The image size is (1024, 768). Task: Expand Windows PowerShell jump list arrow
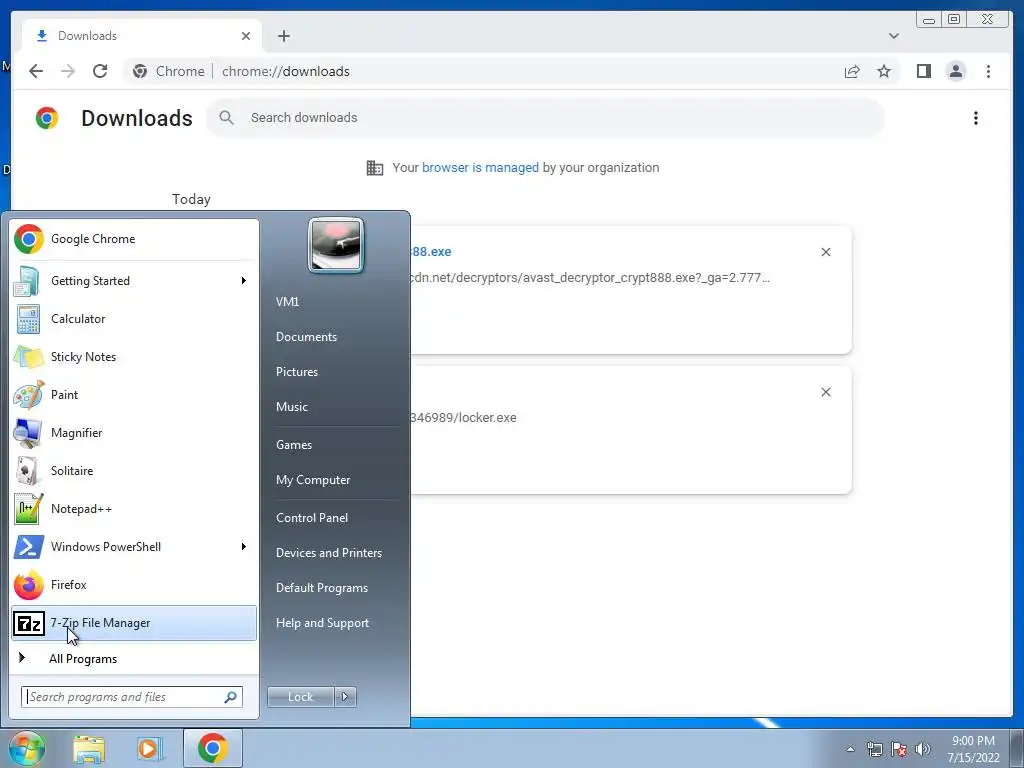(244, 547)
